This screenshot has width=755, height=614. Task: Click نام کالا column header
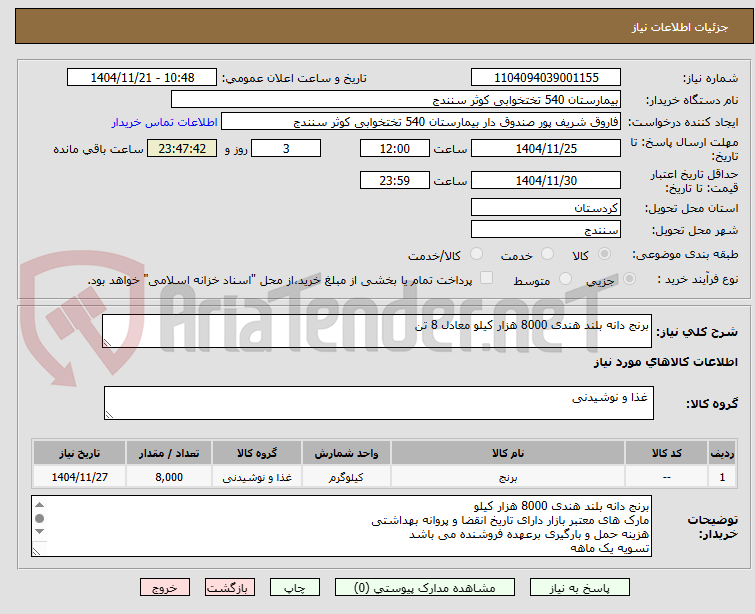coord(508,453)
